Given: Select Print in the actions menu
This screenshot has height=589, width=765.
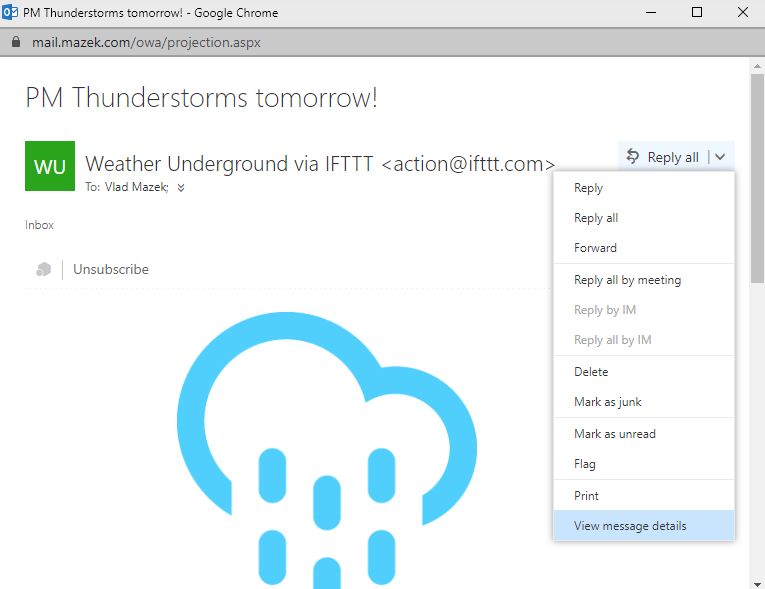Looking at the screenshot, I should tap(587, 496).
